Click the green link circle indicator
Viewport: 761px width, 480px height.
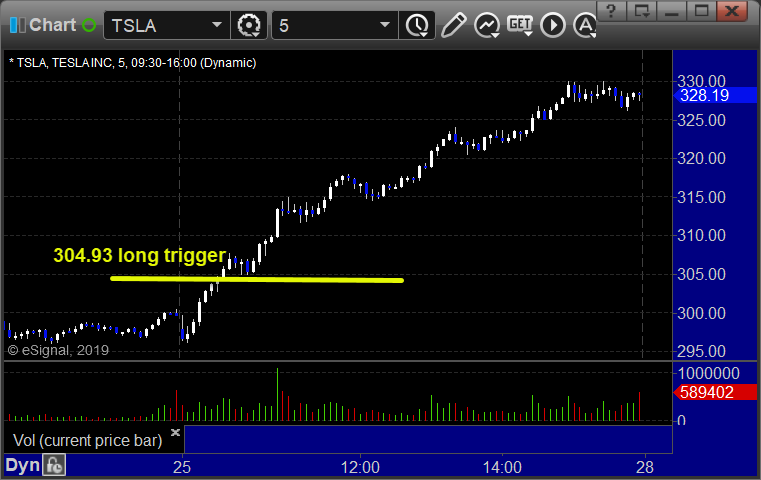89,25
